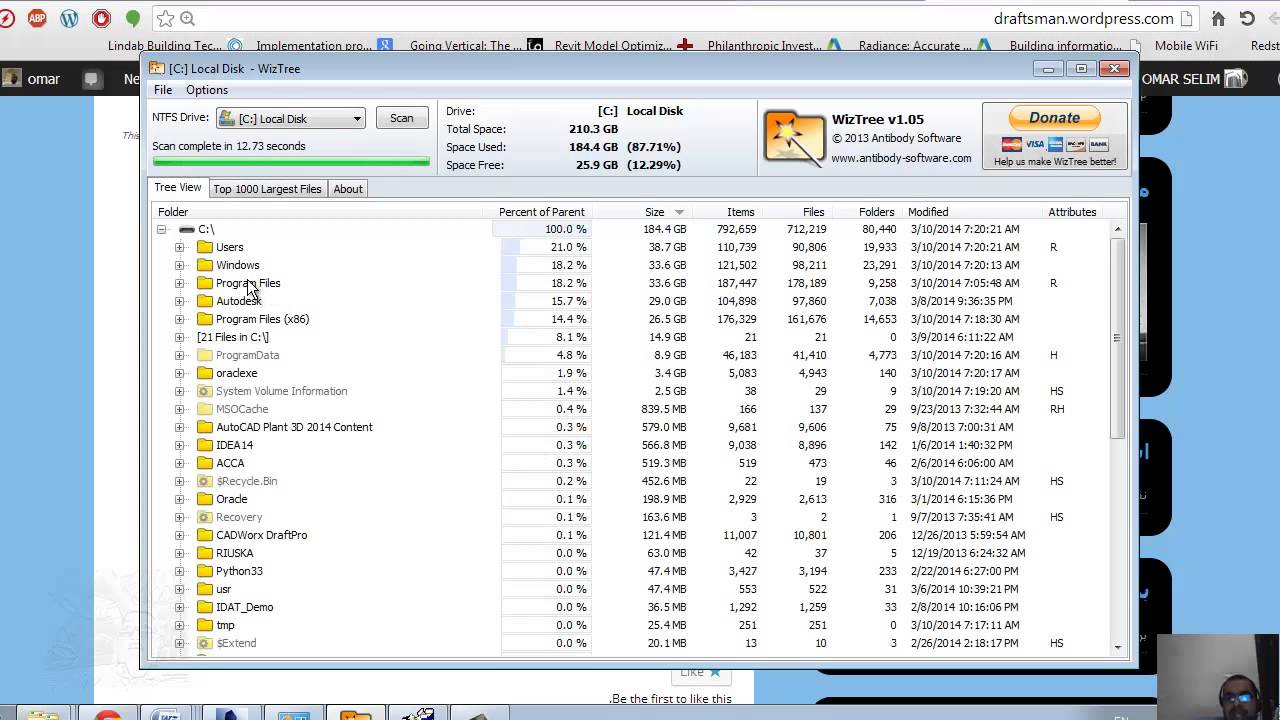Click the Recovery folder icon

click(205, 517)
